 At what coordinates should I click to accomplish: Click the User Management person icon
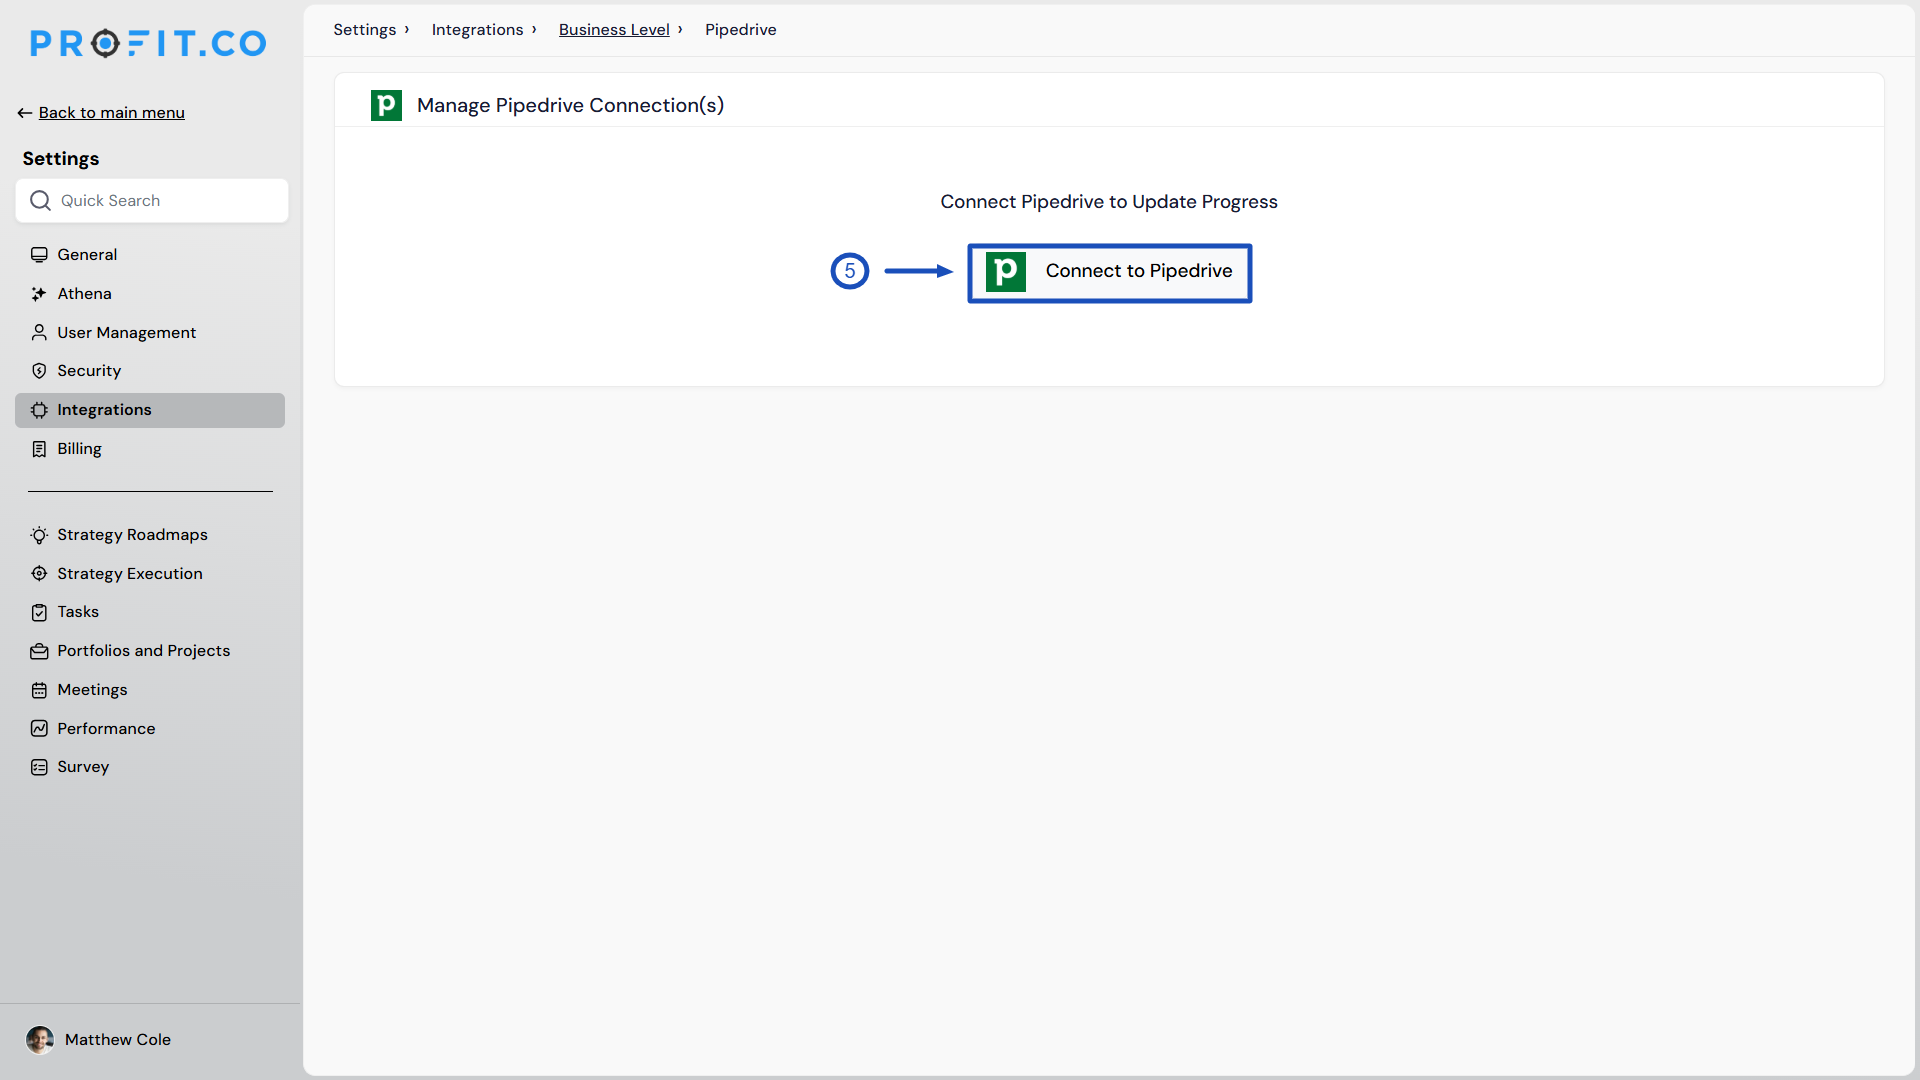coord(39,333)
